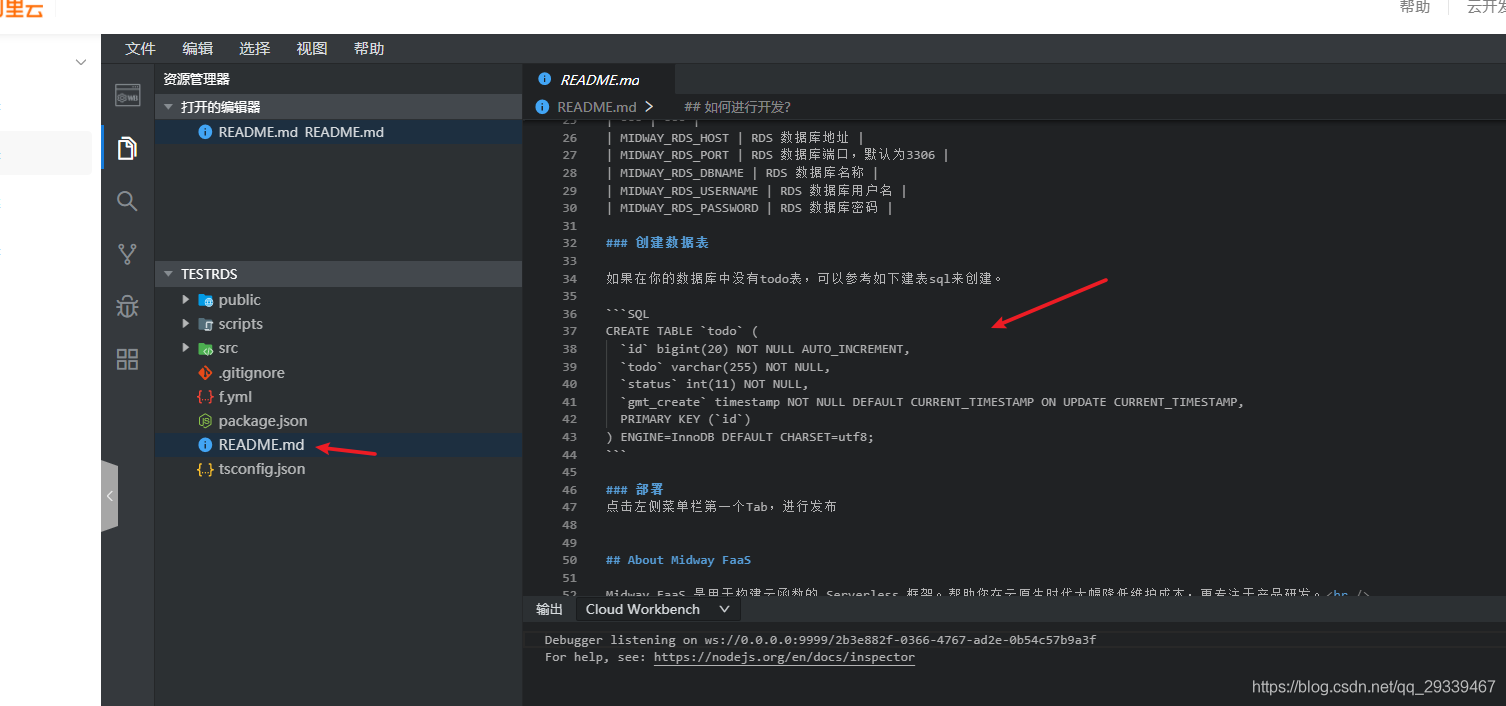This screenshot has width=1506, height=706.
Task: Click line containing MIDWAY_RDS_HOST
Action: click(735, 137)
